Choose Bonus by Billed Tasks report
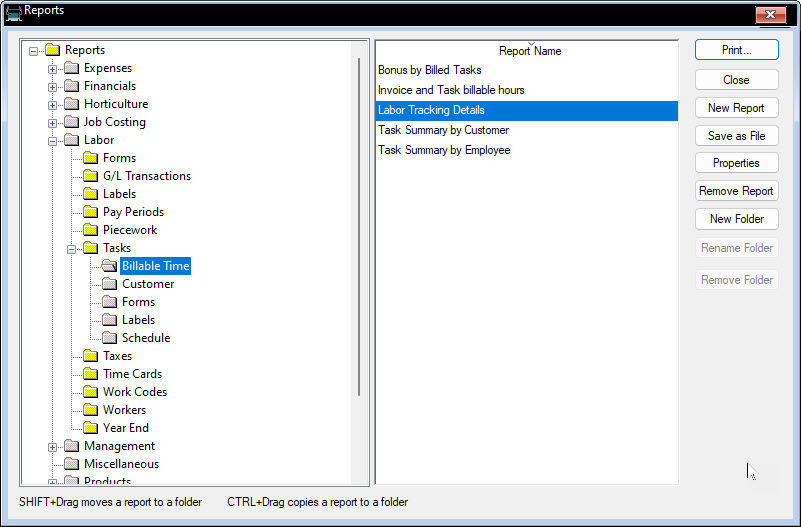Viewport: 801px width, 527px height. click(x=429, y=70)
